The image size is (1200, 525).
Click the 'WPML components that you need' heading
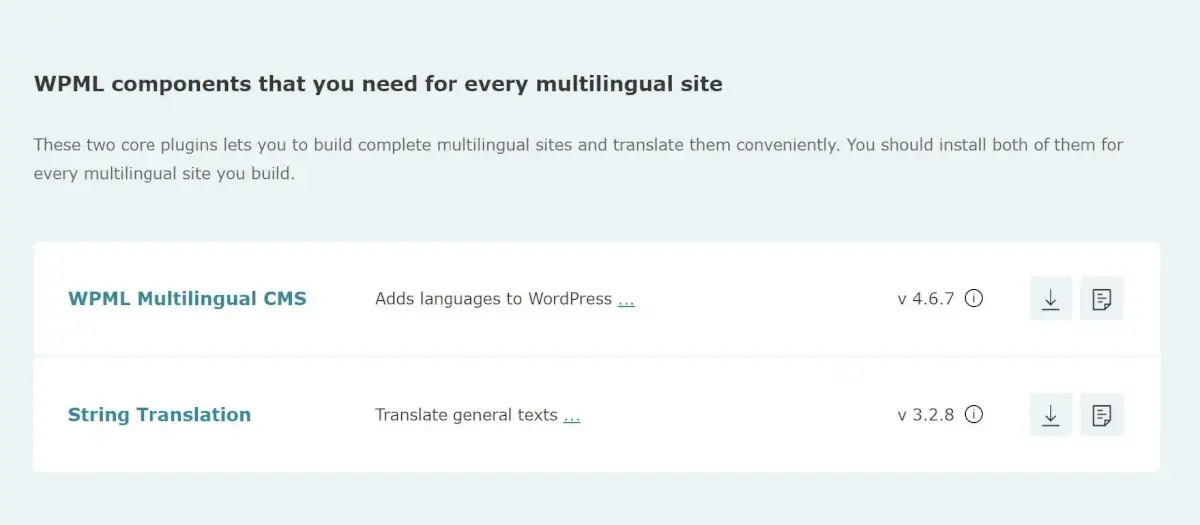pos(378,84)
